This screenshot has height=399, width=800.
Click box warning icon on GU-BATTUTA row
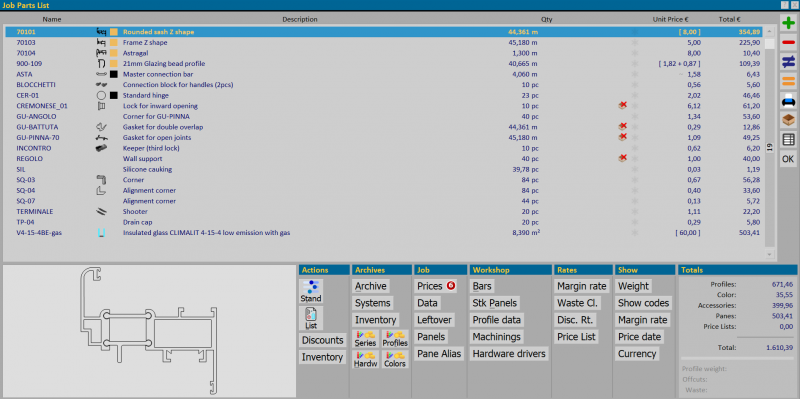[622, 126]
